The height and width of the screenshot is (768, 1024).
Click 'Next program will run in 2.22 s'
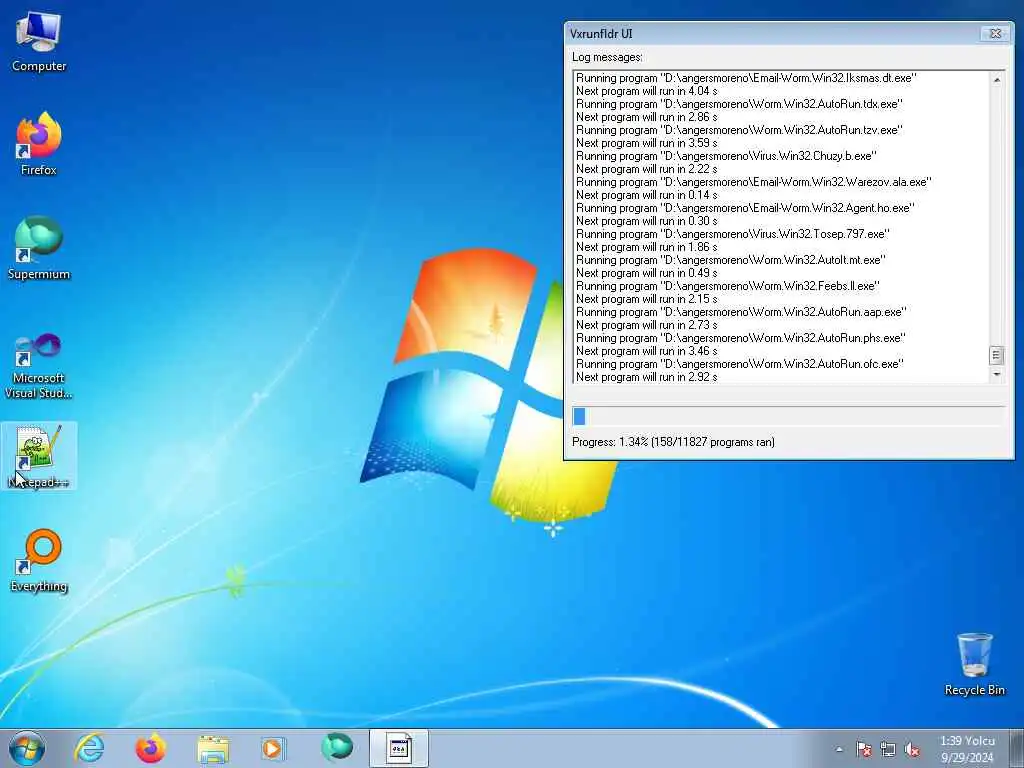coord(647,169)
